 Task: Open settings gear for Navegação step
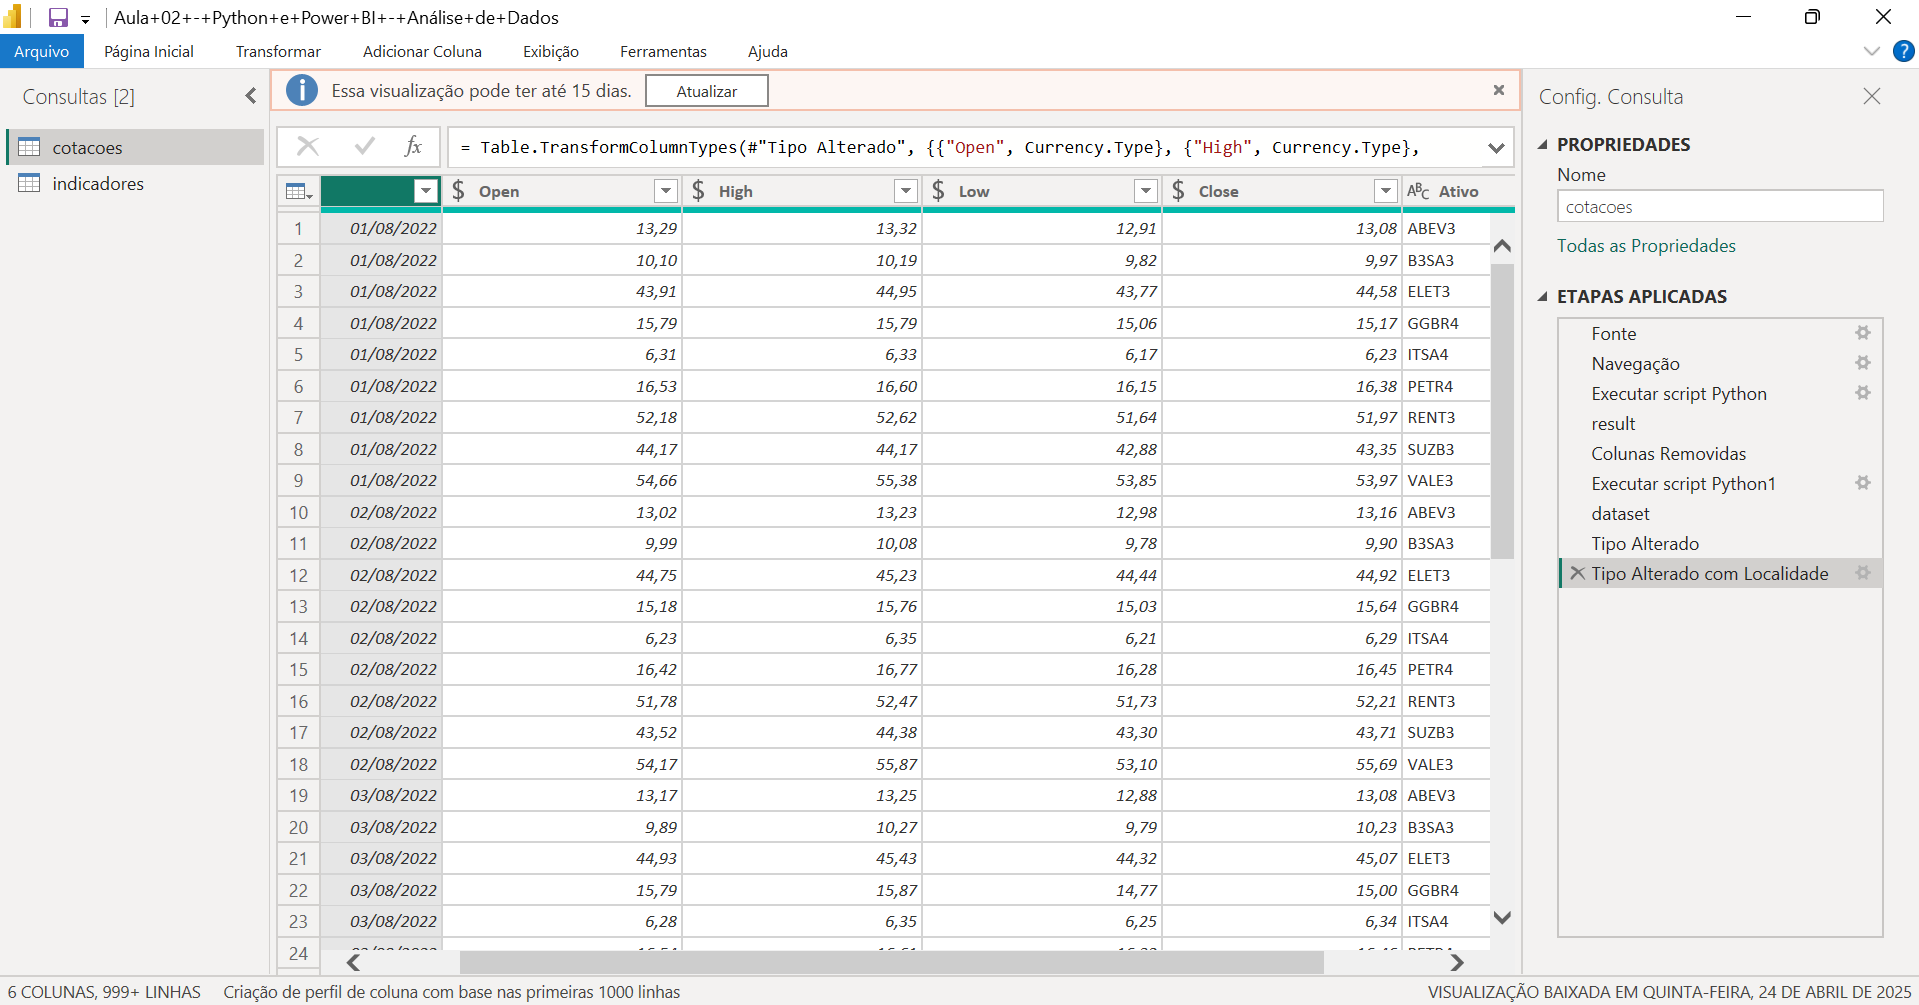(1863, 362)
